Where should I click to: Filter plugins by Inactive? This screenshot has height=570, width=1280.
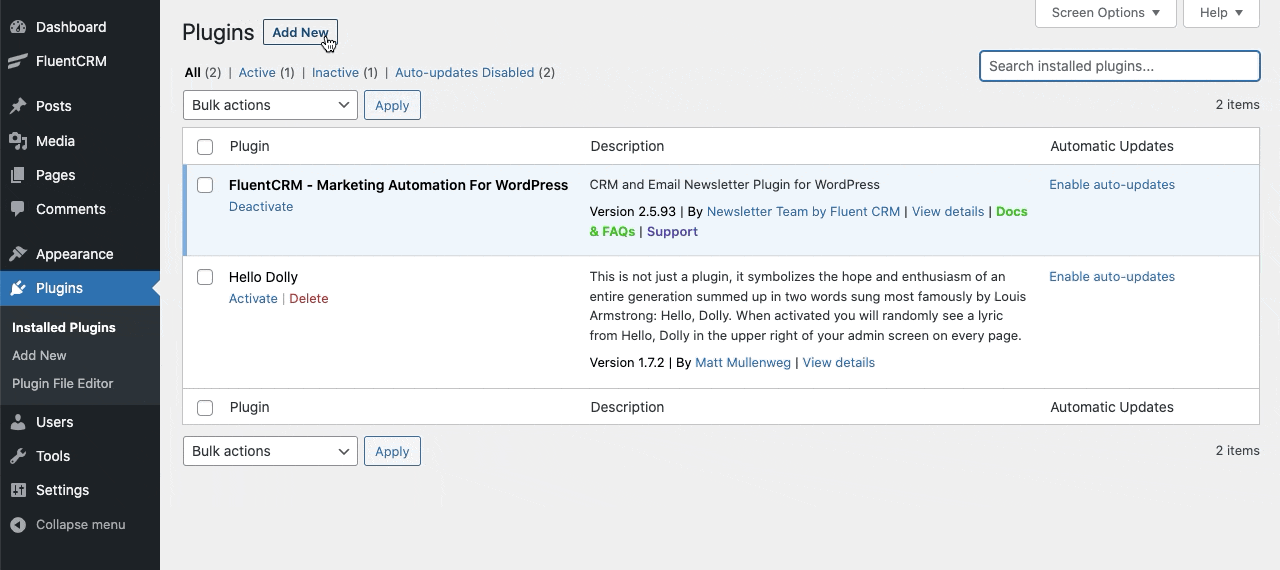coord(335,72)
